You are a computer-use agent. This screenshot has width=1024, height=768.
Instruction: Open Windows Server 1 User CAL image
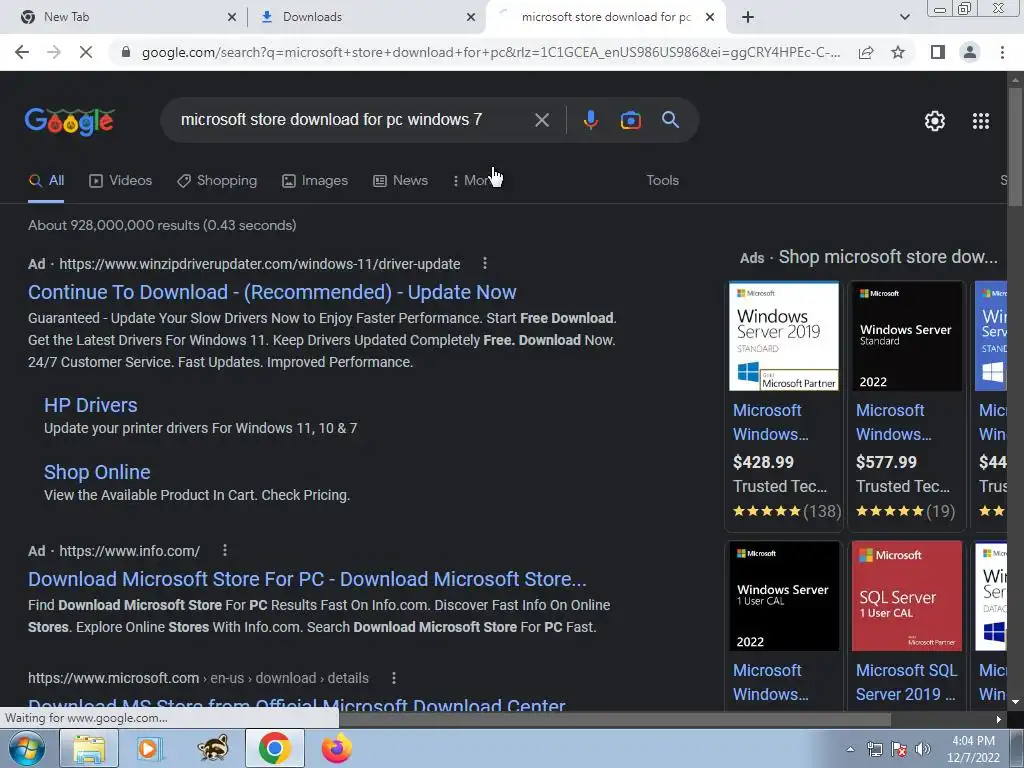click(x=784, y=596)
